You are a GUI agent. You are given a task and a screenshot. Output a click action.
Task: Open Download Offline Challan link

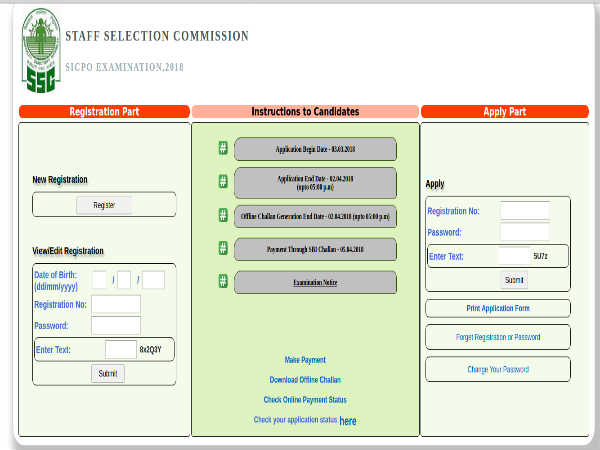pos(305,380)
